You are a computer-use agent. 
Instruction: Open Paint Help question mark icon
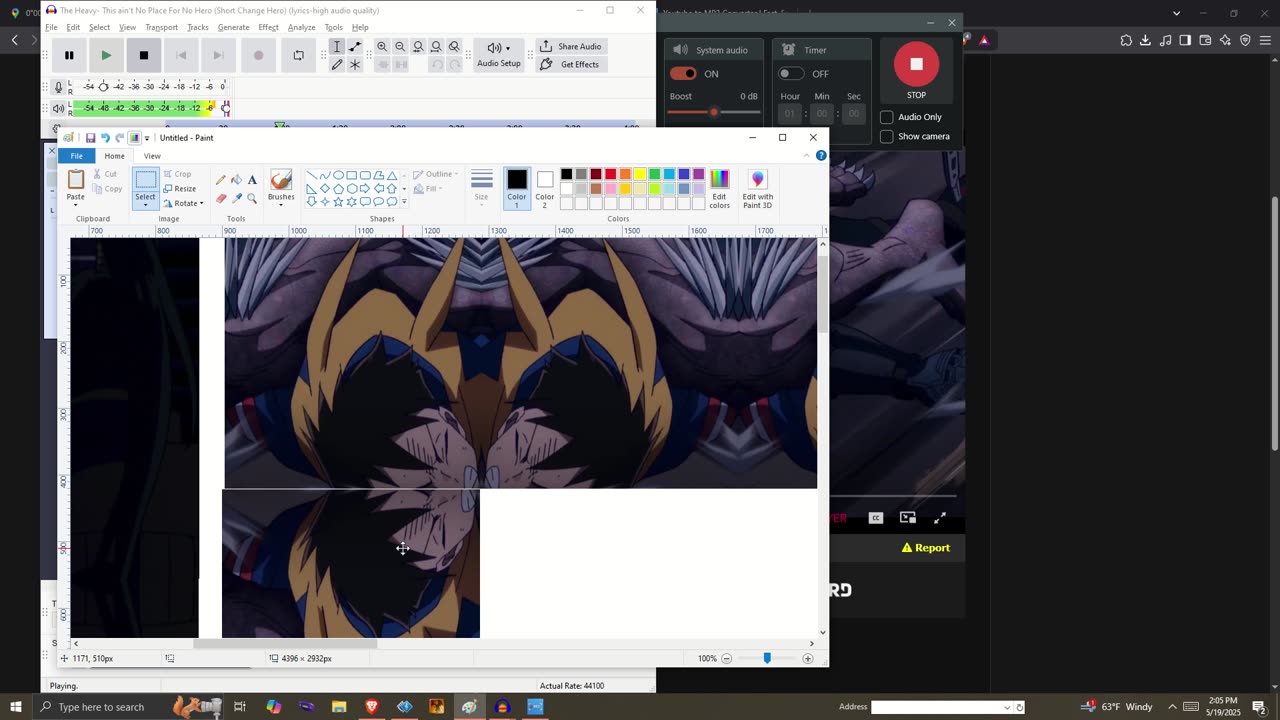point(821,156)
